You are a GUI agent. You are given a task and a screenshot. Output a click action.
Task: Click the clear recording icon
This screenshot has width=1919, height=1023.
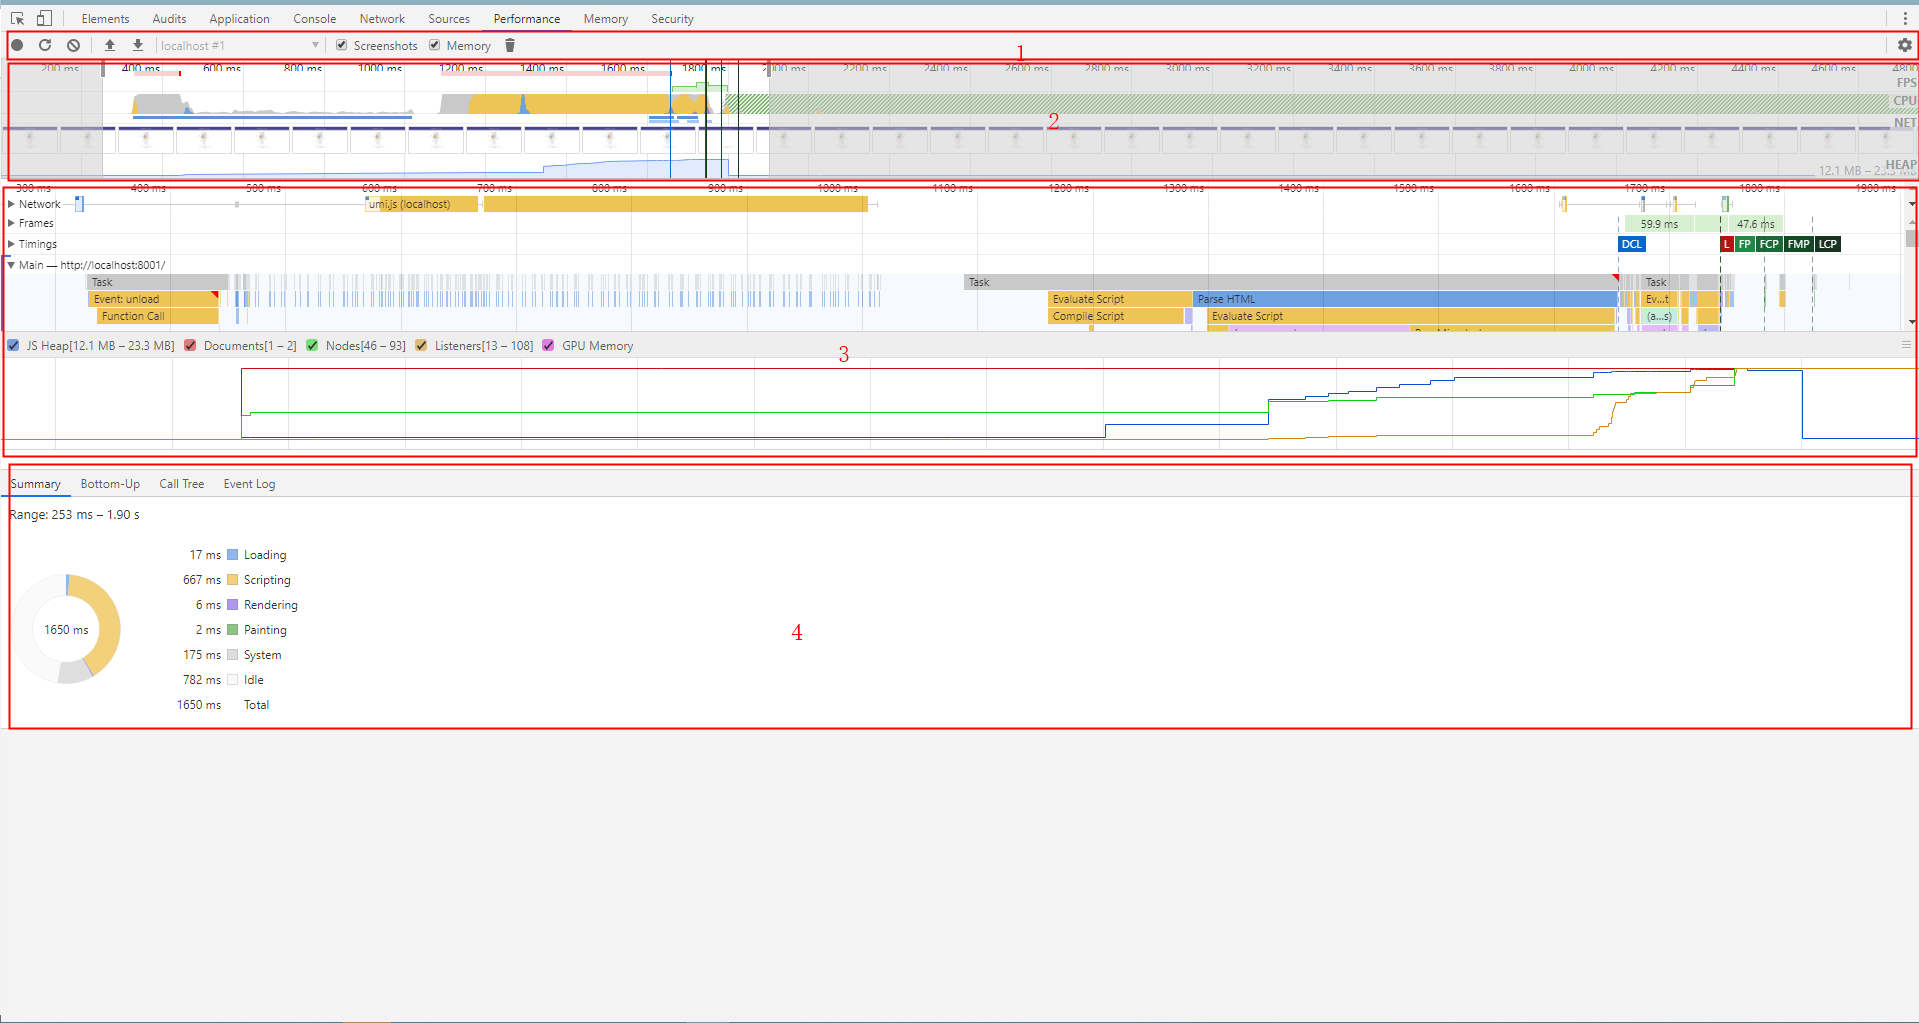click(x=73, y=45)
